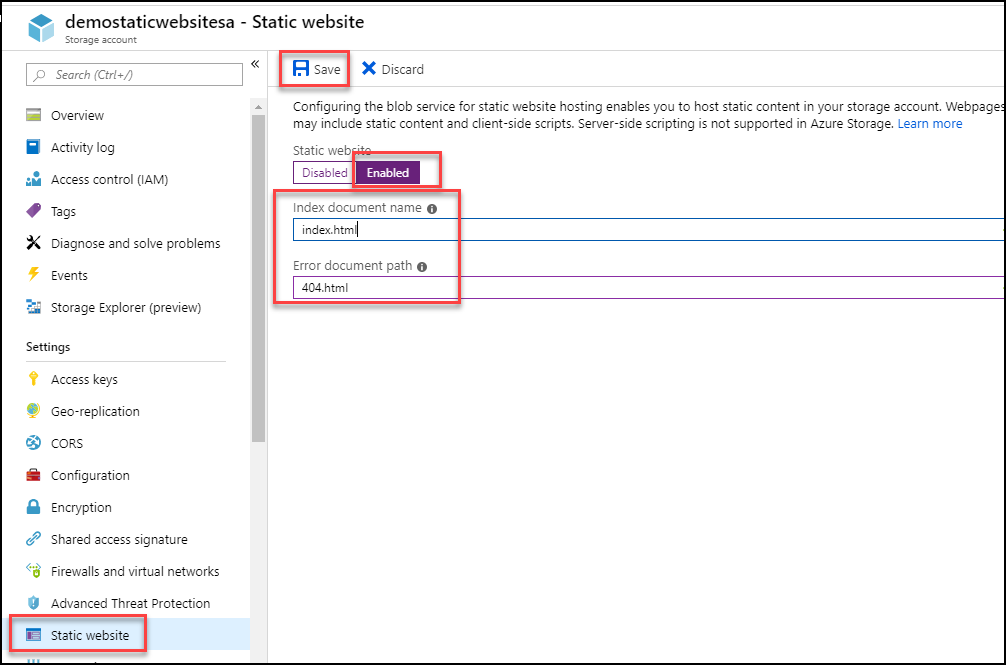1006x665 pixels.
Task: Click the Access keys key icon
Action: tap(33, 379)
